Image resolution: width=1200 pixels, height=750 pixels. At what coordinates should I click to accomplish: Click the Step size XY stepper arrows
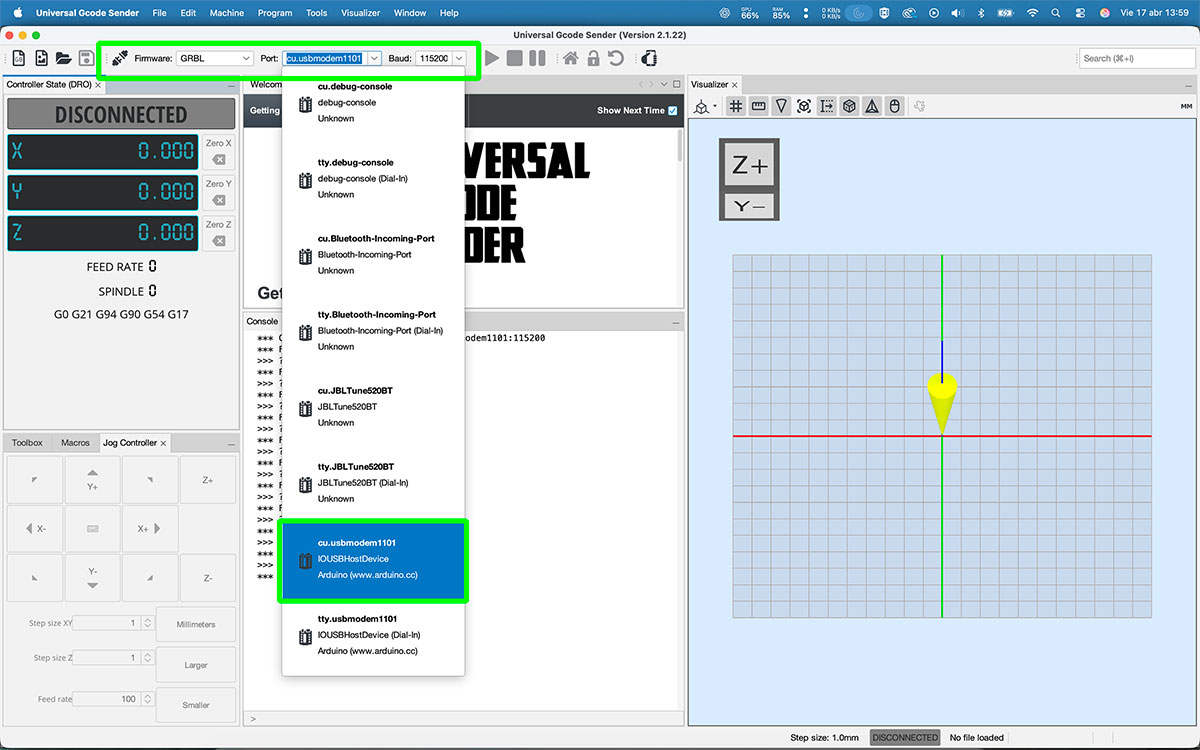coord(147,623)
